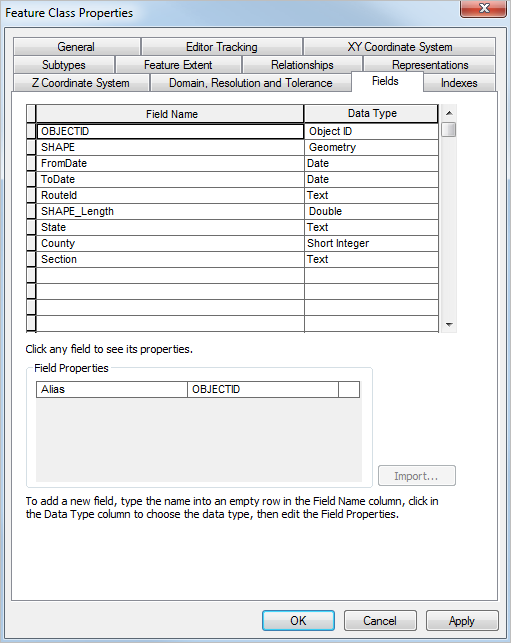The height and width of the screenshot is (643, 511).
Task: Click the fields list scroll down arrow
Action: tap(449, 325)
